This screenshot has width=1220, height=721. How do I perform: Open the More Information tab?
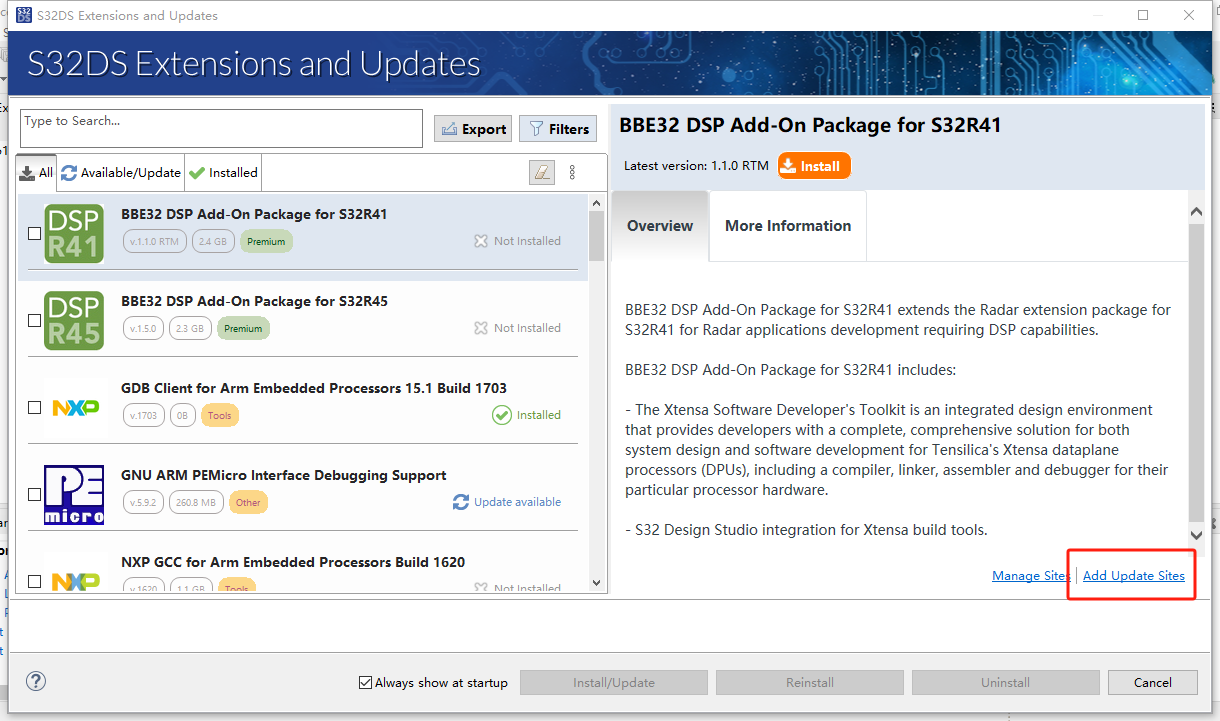tap(788, 226)
